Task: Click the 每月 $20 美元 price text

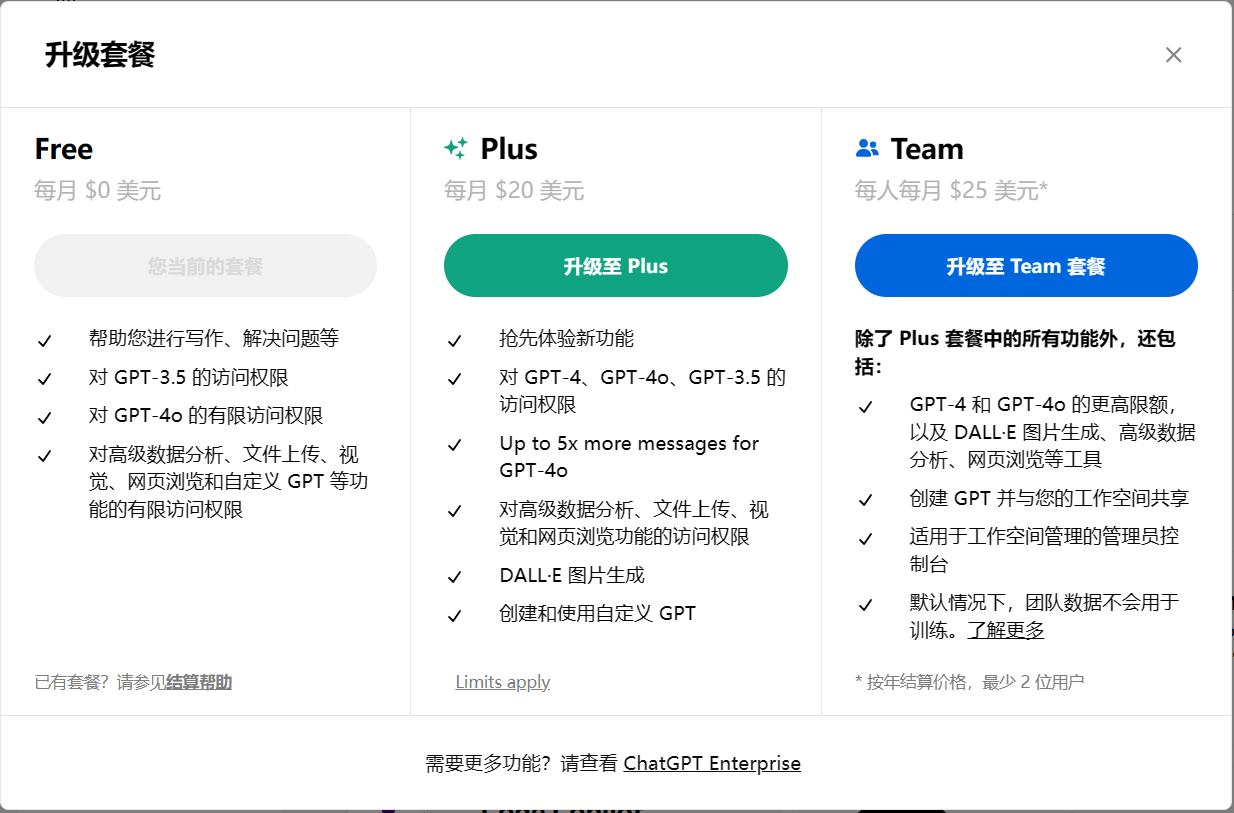Action: 514,190
